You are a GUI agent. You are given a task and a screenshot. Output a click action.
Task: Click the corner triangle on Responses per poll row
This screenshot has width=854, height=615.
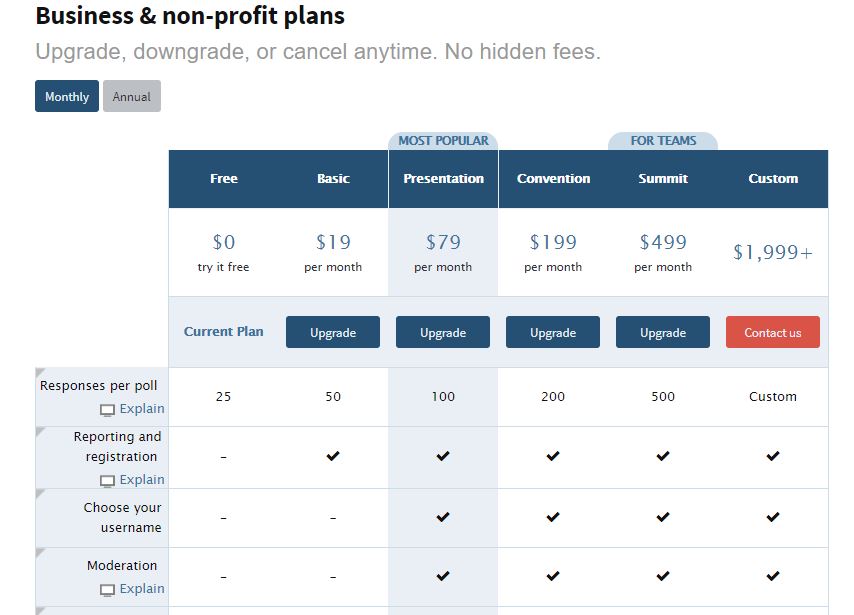[40, 372]
